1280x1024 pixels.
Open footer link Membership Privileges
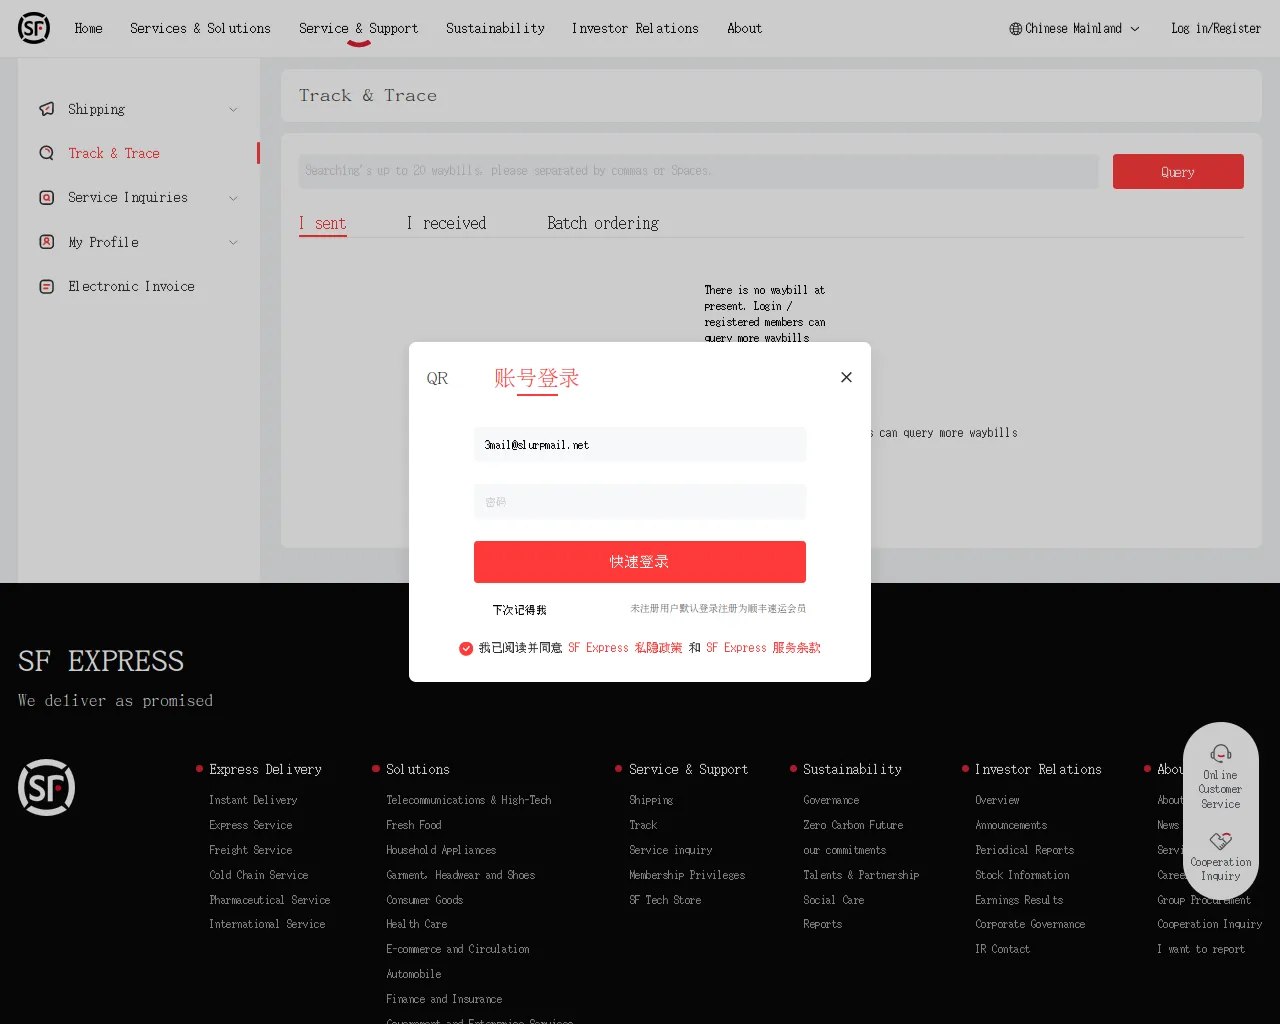pos(687,875)
